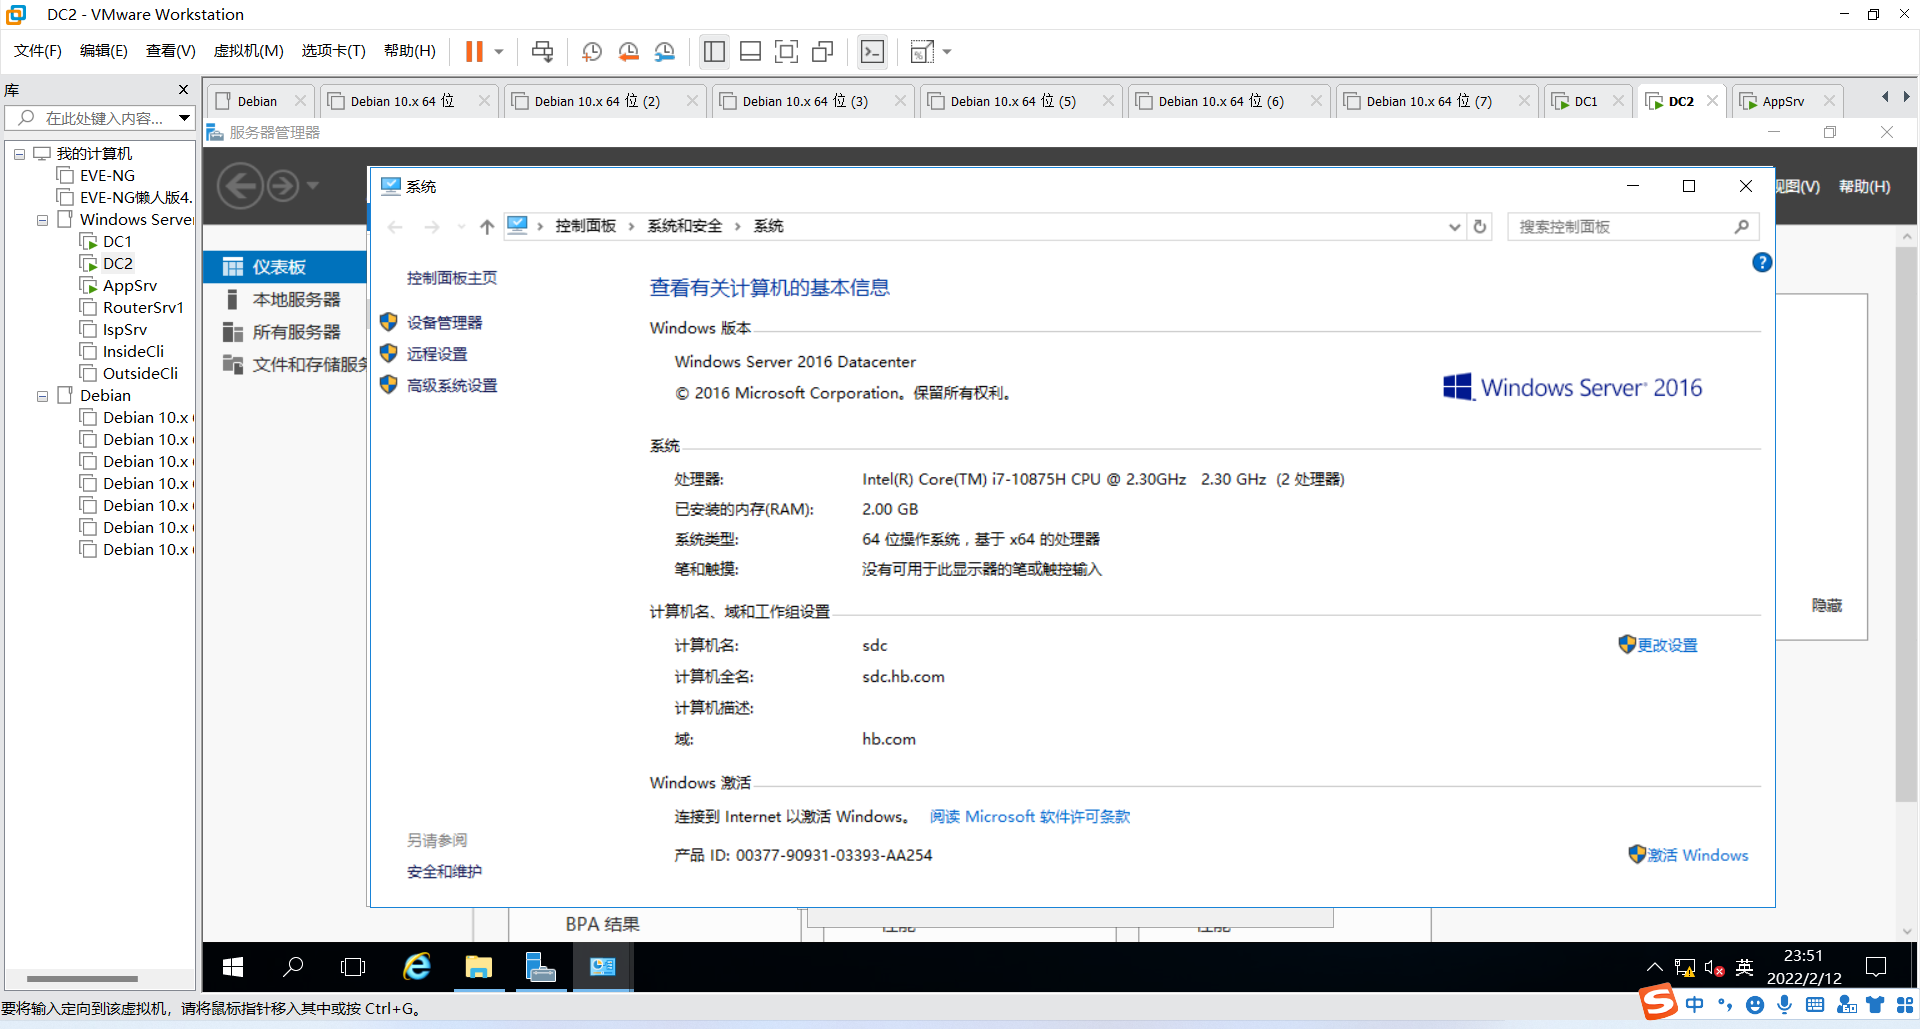Click the 搜索控制面板 search field
Screen dimensions: 1920x1029
1620,227
